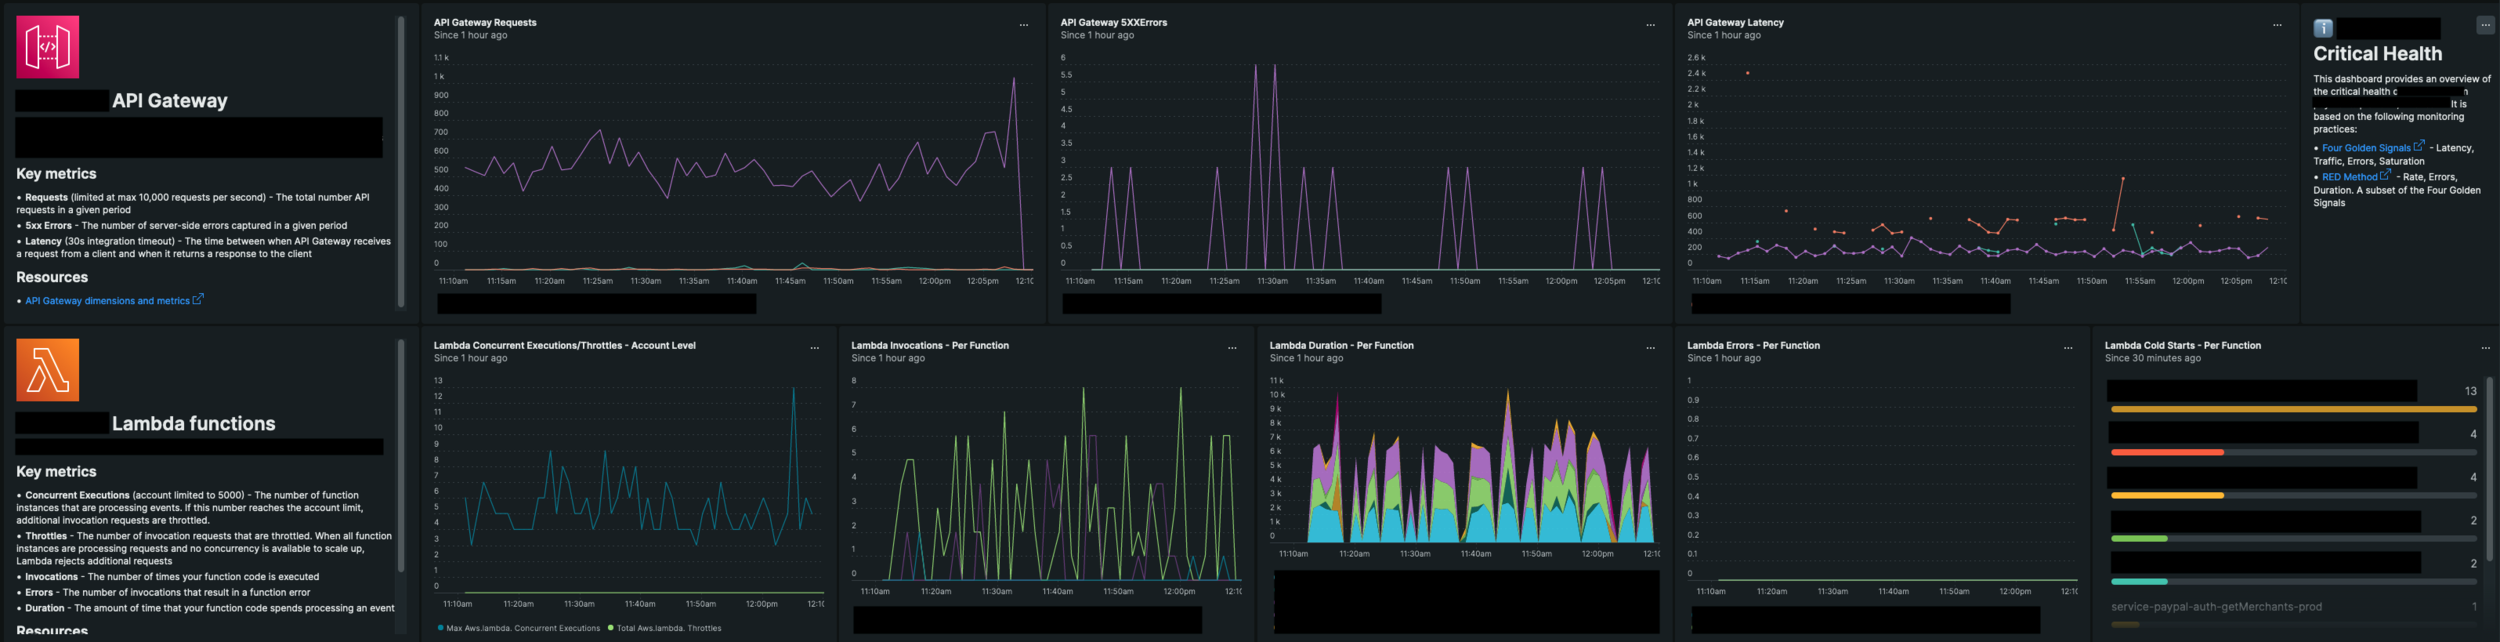Click the Key metrics heading in Lambda functions panel
Viewport: 2500px width, 642px height.
pyautogui.click(x=56, y=472)
